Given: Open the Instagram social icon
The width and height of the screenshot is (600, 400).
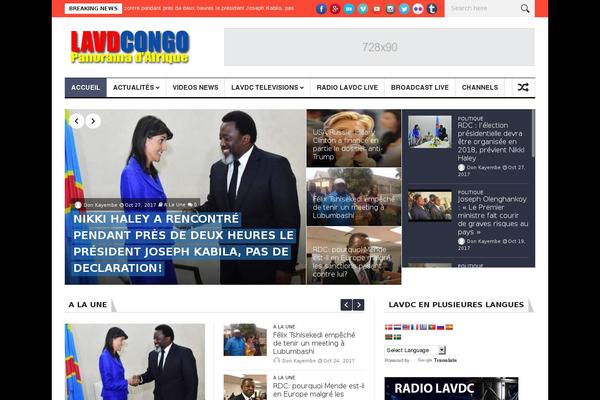Looking at the screenshot, I should pyautogui.click(x=390, y=8).
